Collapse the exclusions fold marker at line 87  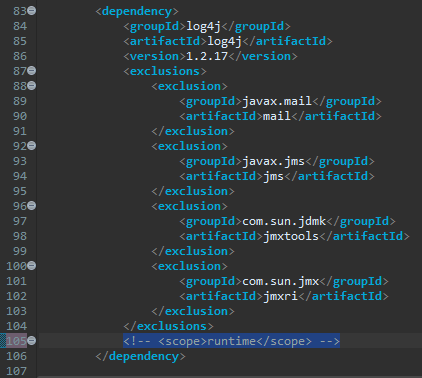tap(32, 71)
